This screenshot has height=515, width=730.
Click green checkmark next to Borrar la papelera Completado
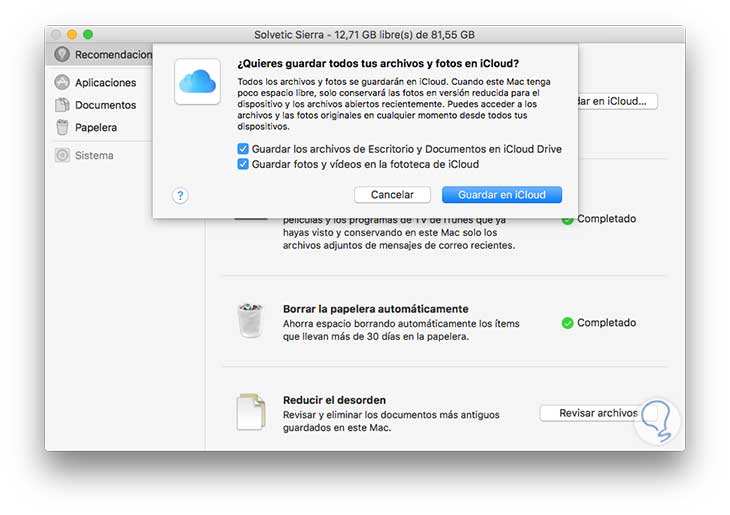click(x=567, y=323)
